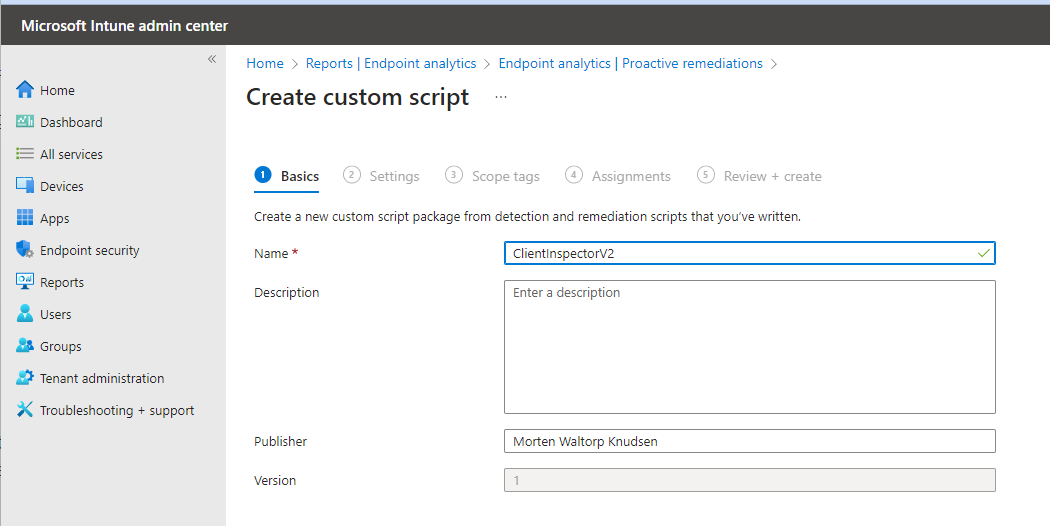Click the Publisher input field
Viewport: 1050px width, 526px height.
pyautogui.click(x=749, y=441)
